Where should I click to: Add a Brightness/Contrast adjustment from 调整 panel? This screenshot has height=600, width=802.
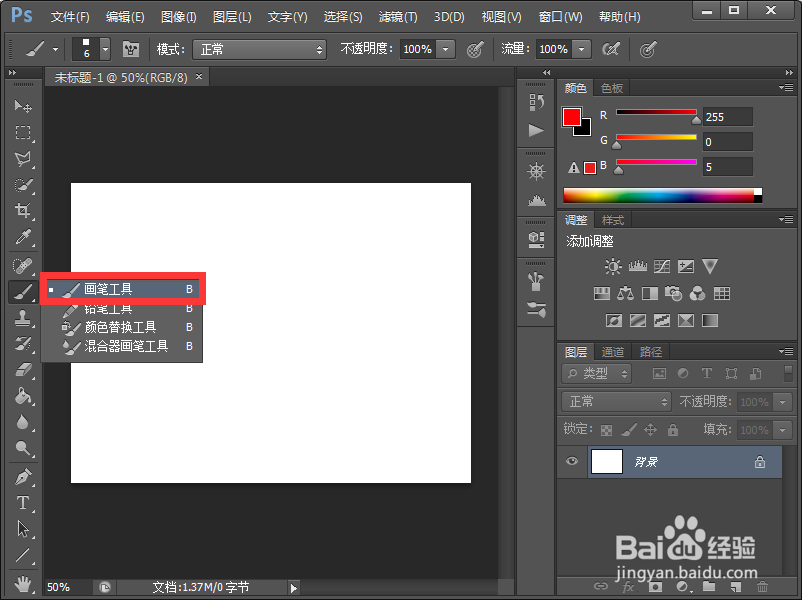click(613, 267)
